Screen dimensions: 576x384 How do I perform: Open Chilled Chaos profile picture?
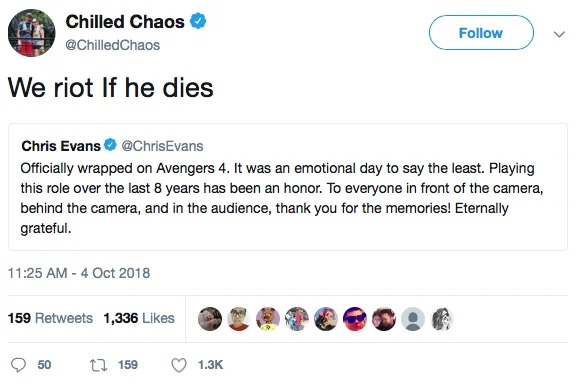click(x=32, y=33)
